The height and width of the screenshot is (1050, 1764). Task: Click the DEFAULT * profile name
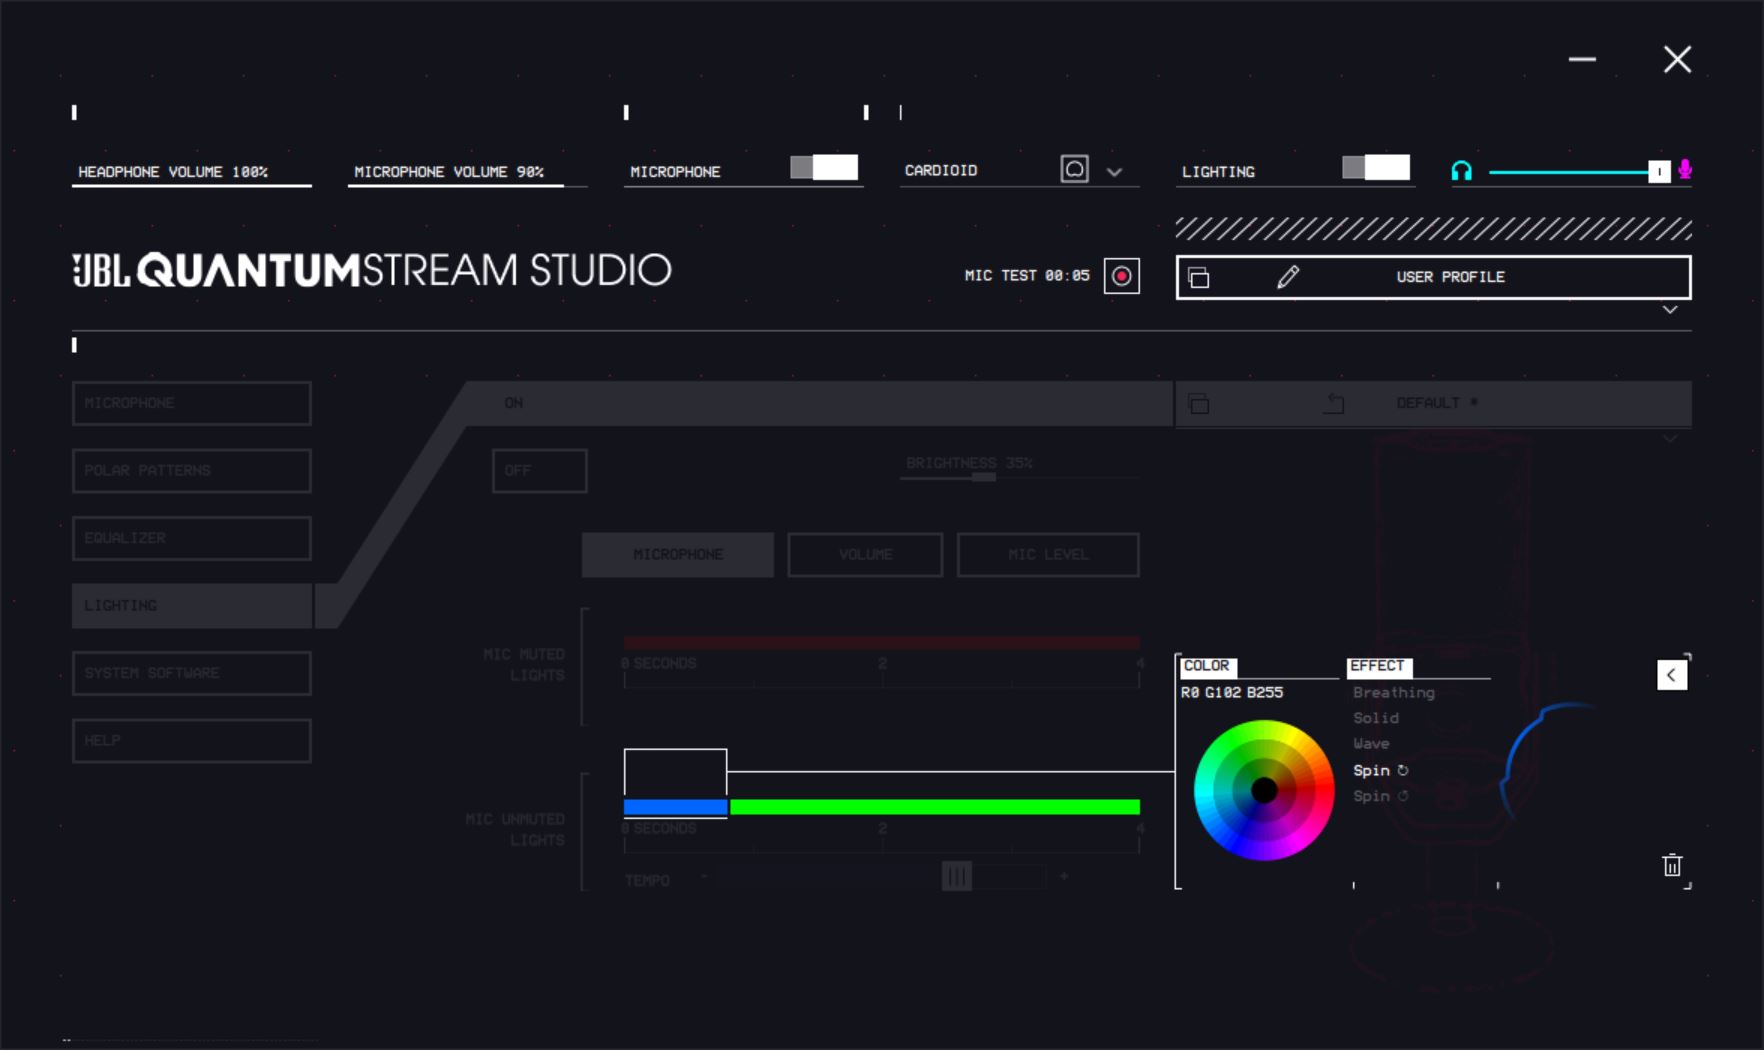tap(1437, 403)
